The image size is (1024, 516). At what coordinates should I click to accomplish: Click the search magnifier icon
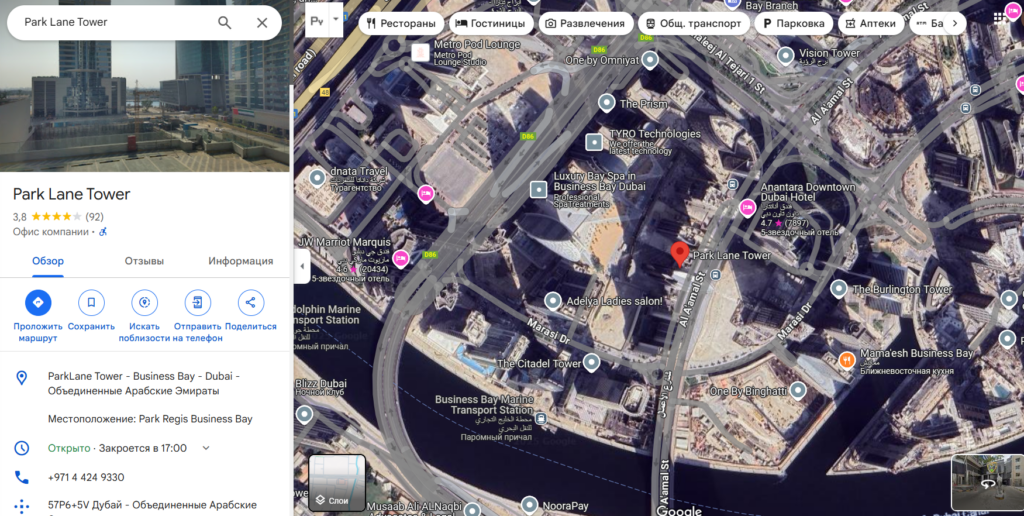[x=224, y=22]
